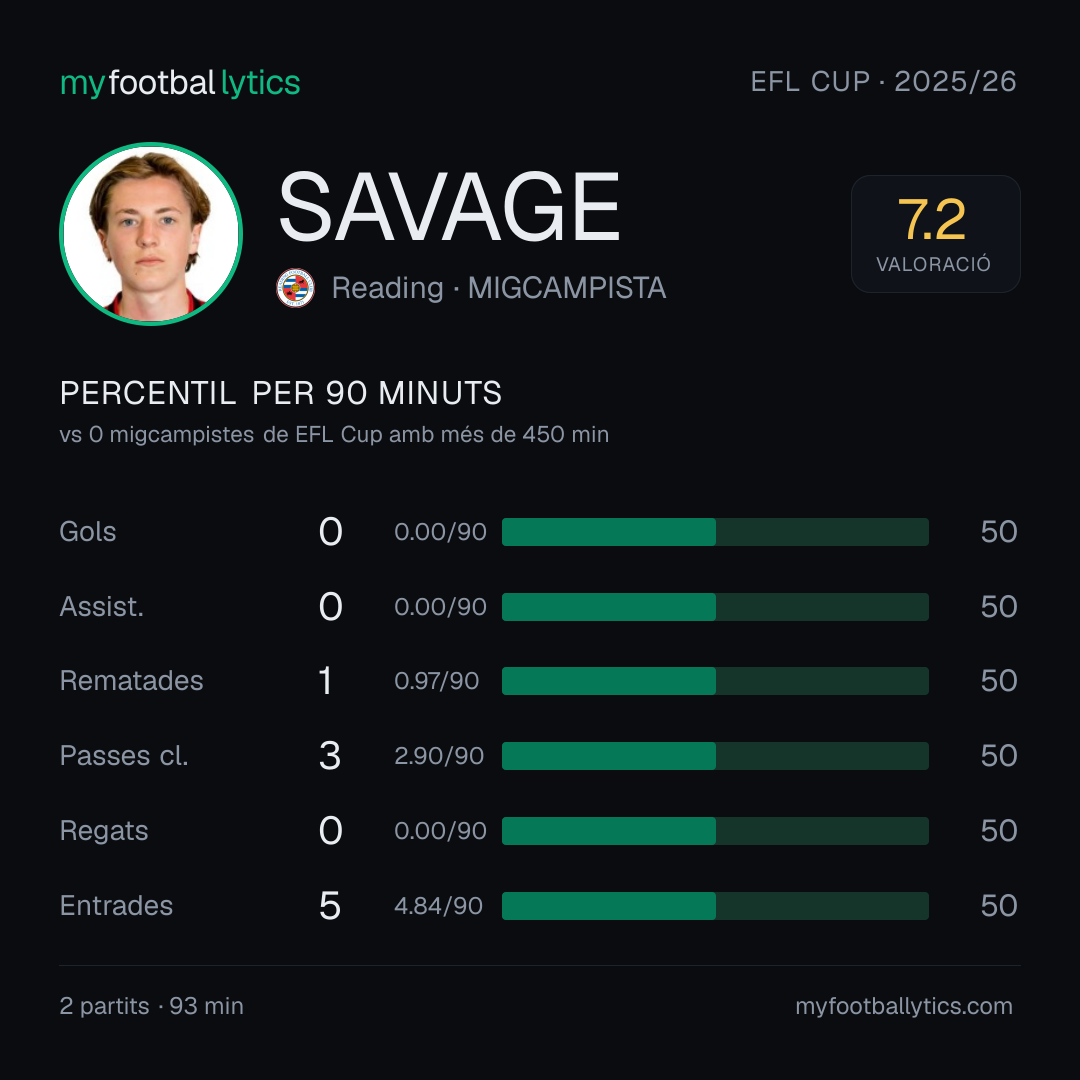
Task: Click the SAVAGE player name heading
Action: click(449, 207)
